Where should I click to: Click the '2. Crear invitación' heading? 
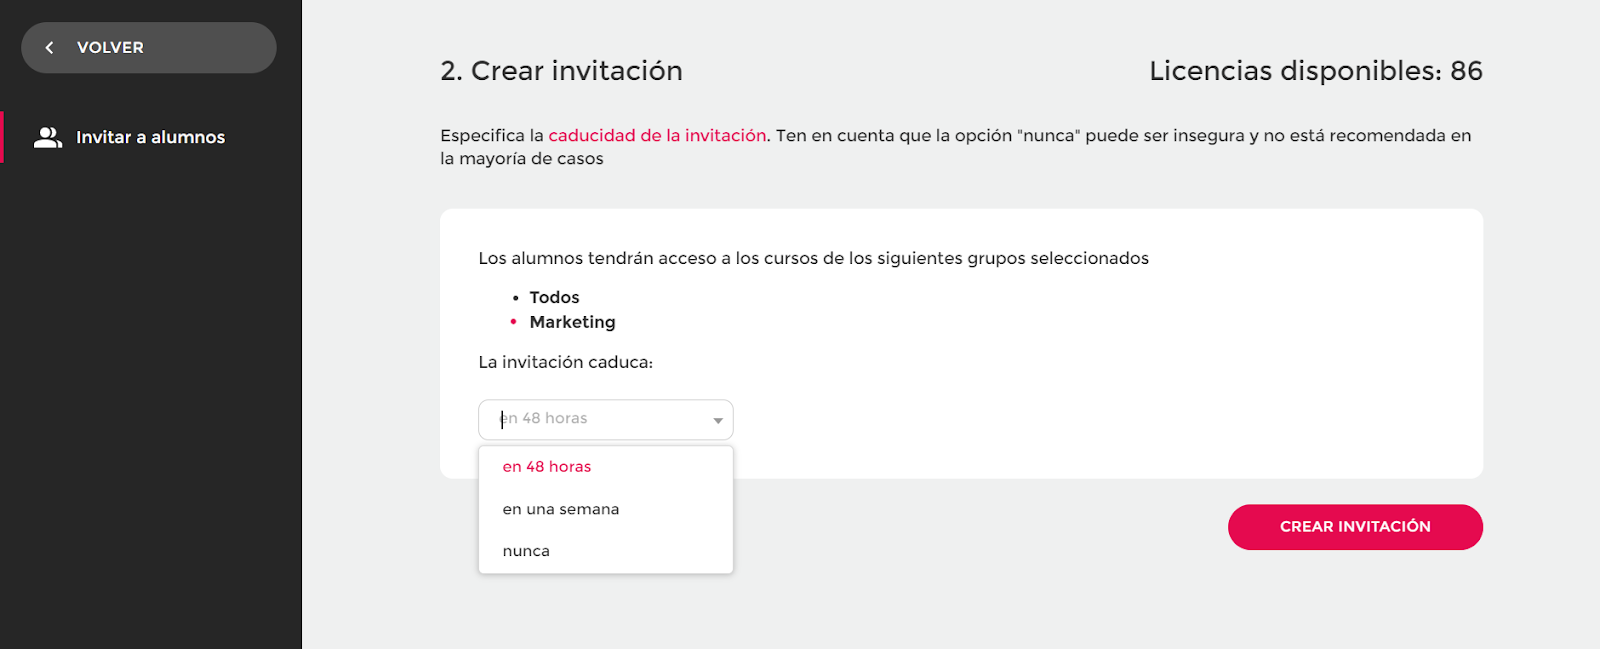tap(561, 71)
